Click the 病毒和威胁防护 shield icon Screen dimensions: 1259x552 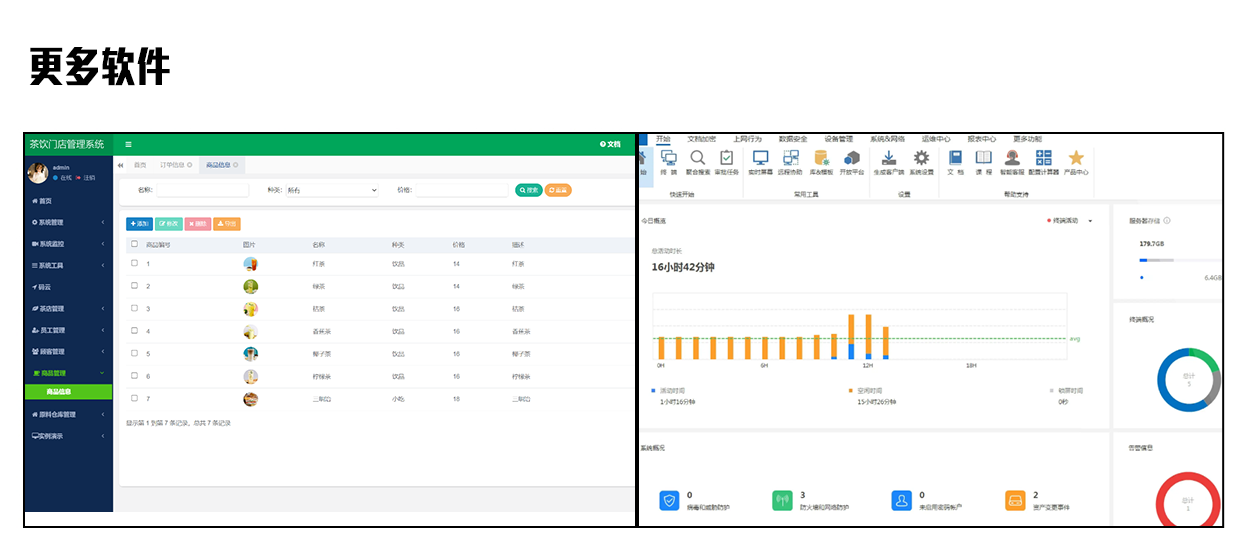tap(669, 499)
